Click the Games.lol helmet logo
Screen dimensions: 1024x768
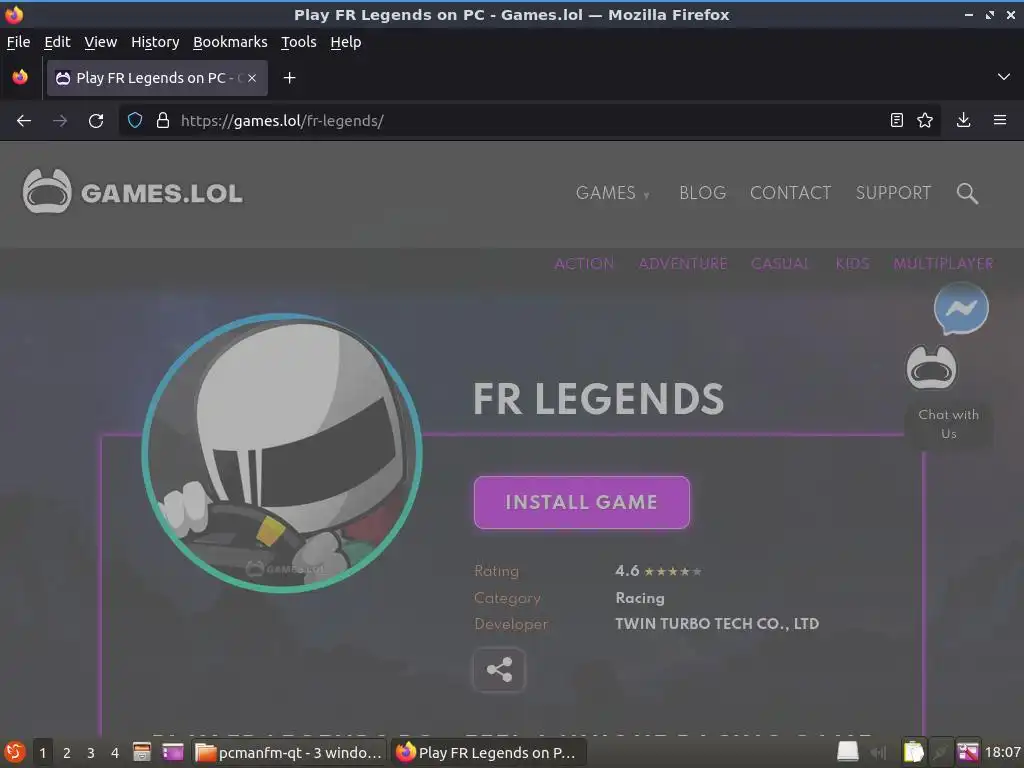47,191
